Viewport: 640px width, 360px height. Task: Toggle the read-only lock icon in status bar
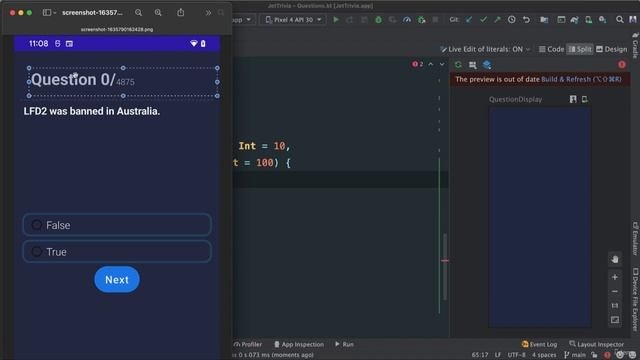tap(594, 355)
